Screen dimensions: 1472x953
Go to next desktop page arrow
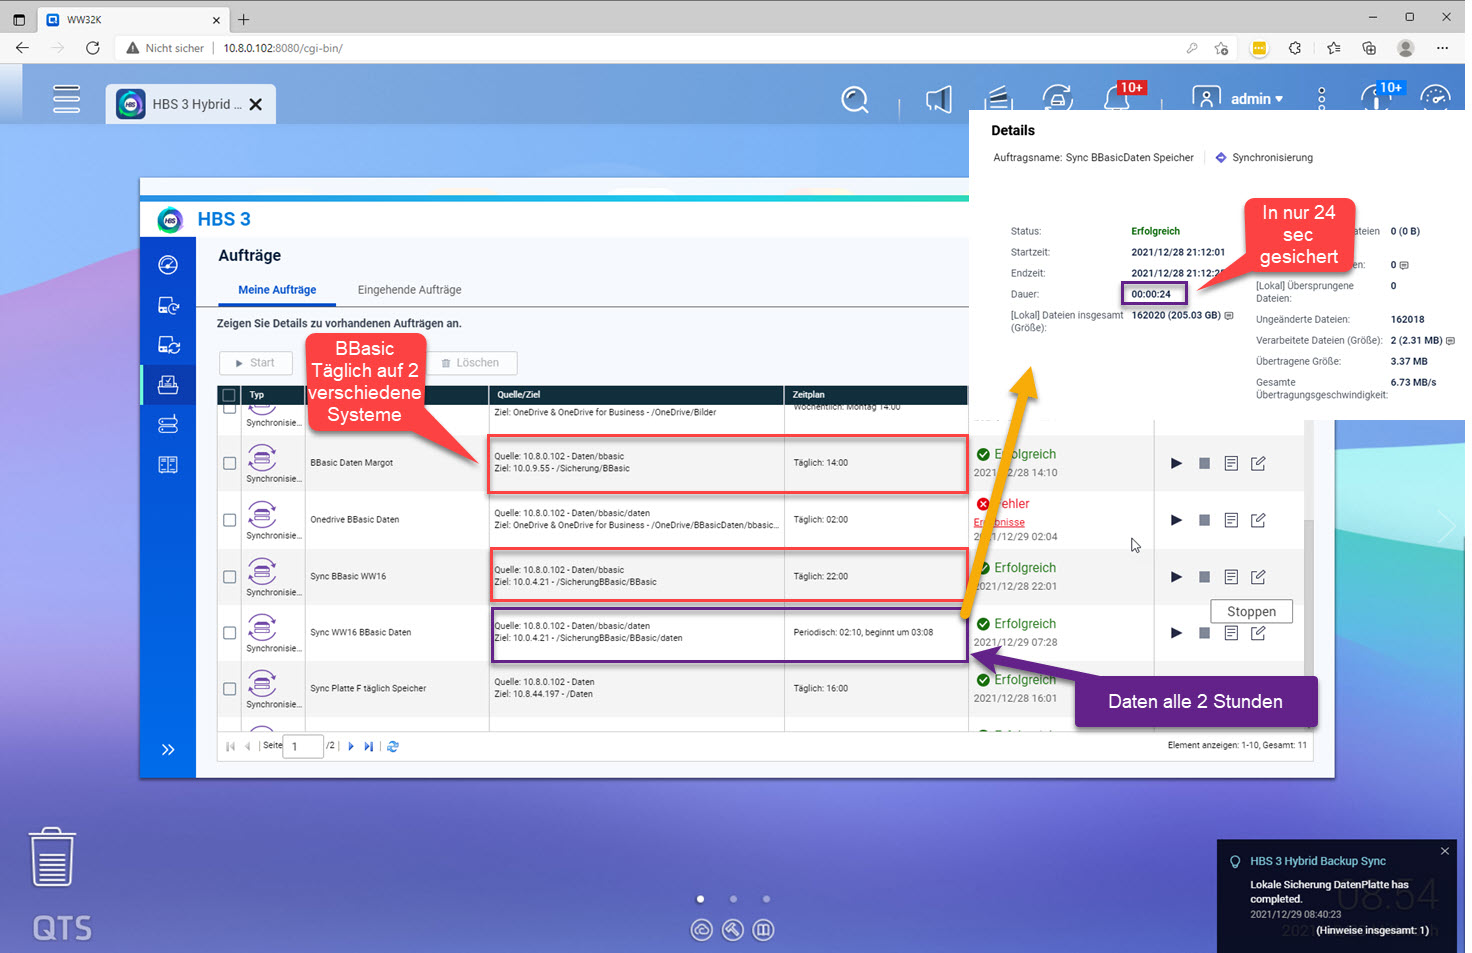coord(1446,526)
